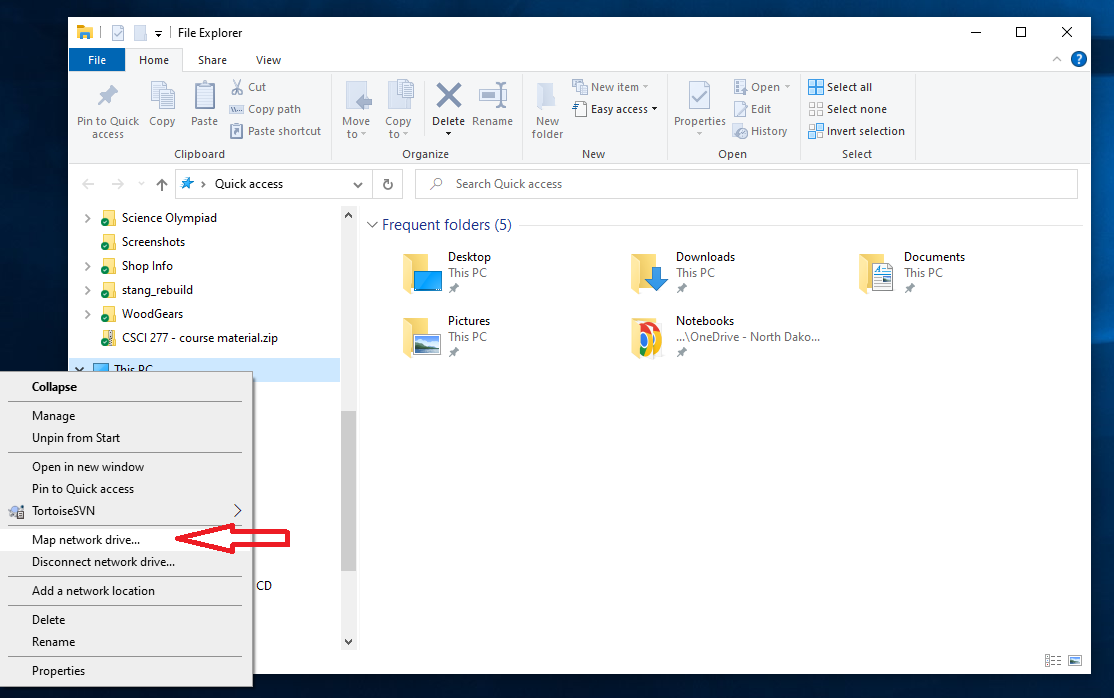The height and width of the screenshot is (698, 1114).
Task: Choose Map network drive from context menu
Action: (x=86, y=540)
